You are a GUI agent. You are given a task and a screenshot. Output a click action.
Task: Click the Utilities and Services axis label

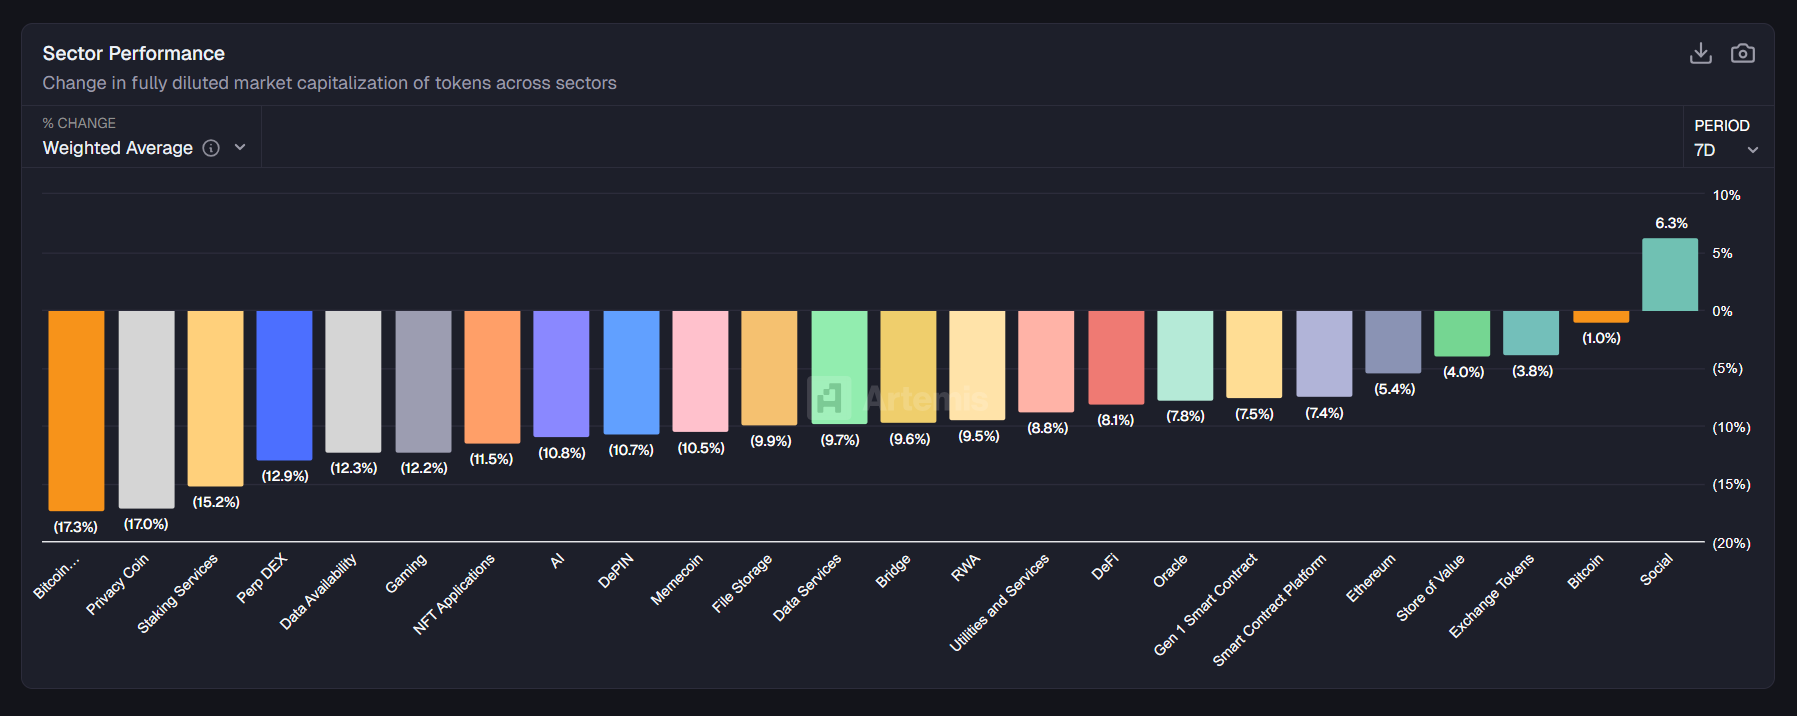pyautogui.click(x=1000, y=602)
